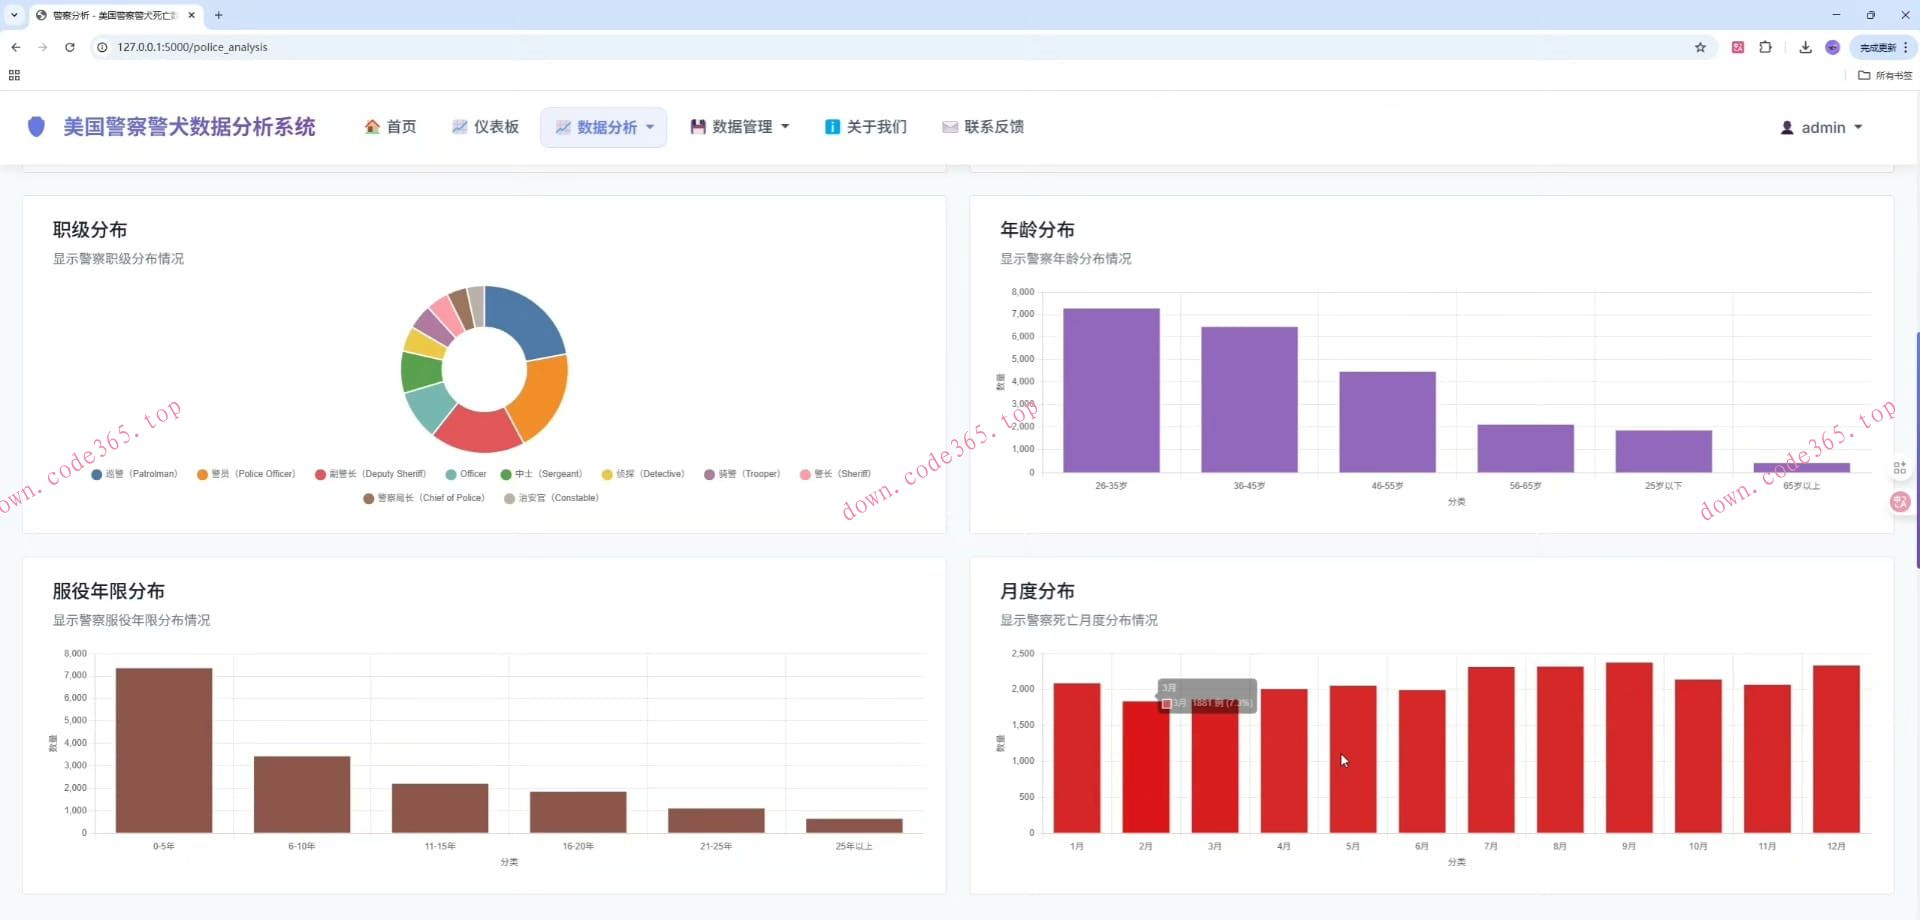Toggle the Patrolman legend item
Screen dimensions: 1920x920
coord(134,474)
